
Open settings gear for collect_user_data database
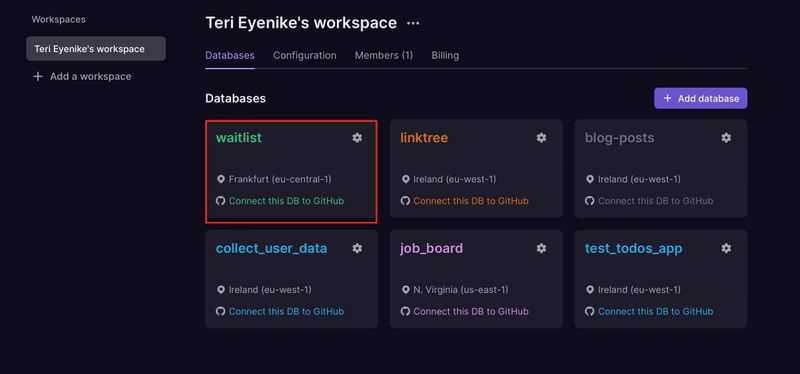(357, 248)
